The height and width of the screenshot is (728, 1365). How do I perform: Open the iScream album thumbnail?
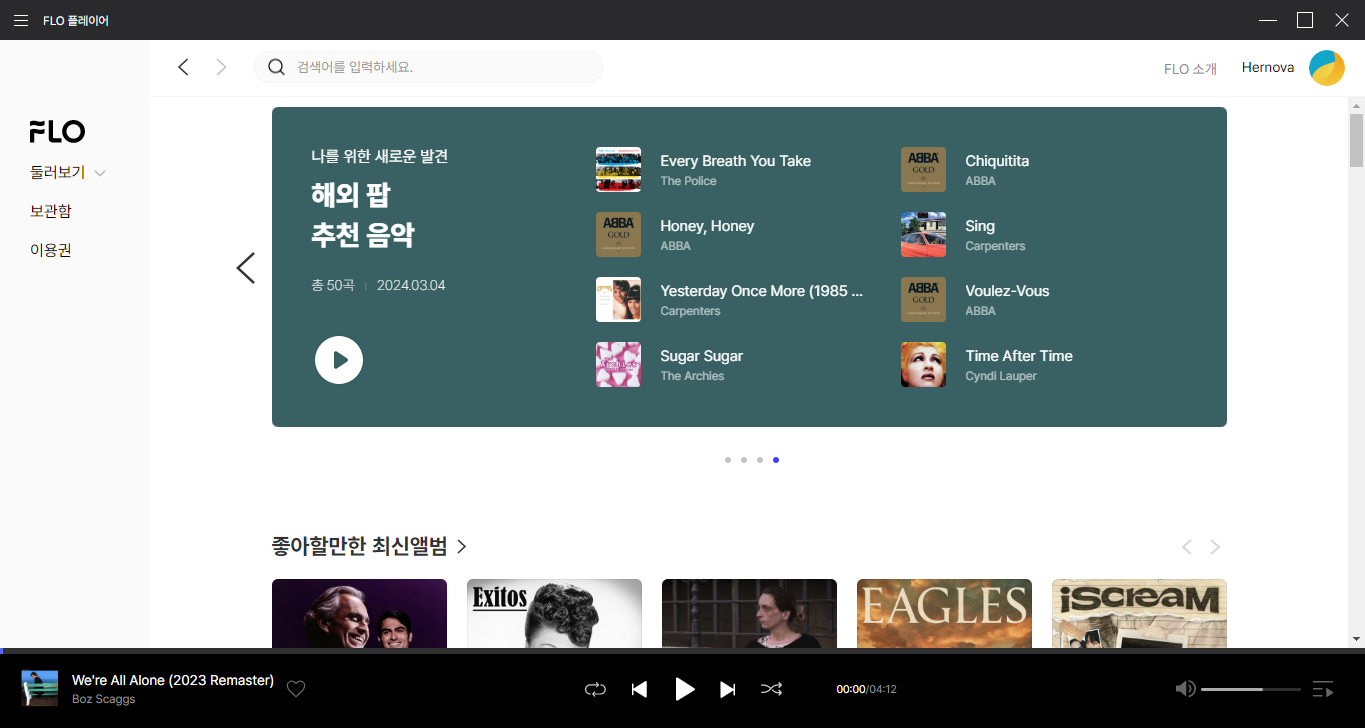coord(1139,613)
